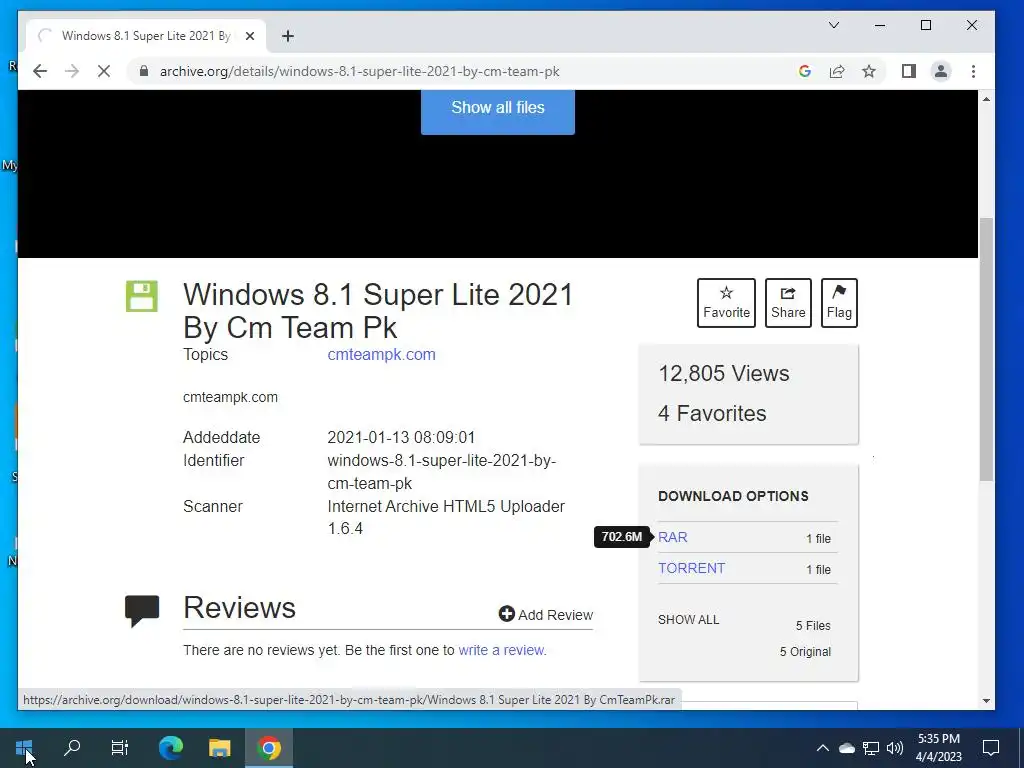Click the green floppy disk software icon

click(x=142, y=296)
